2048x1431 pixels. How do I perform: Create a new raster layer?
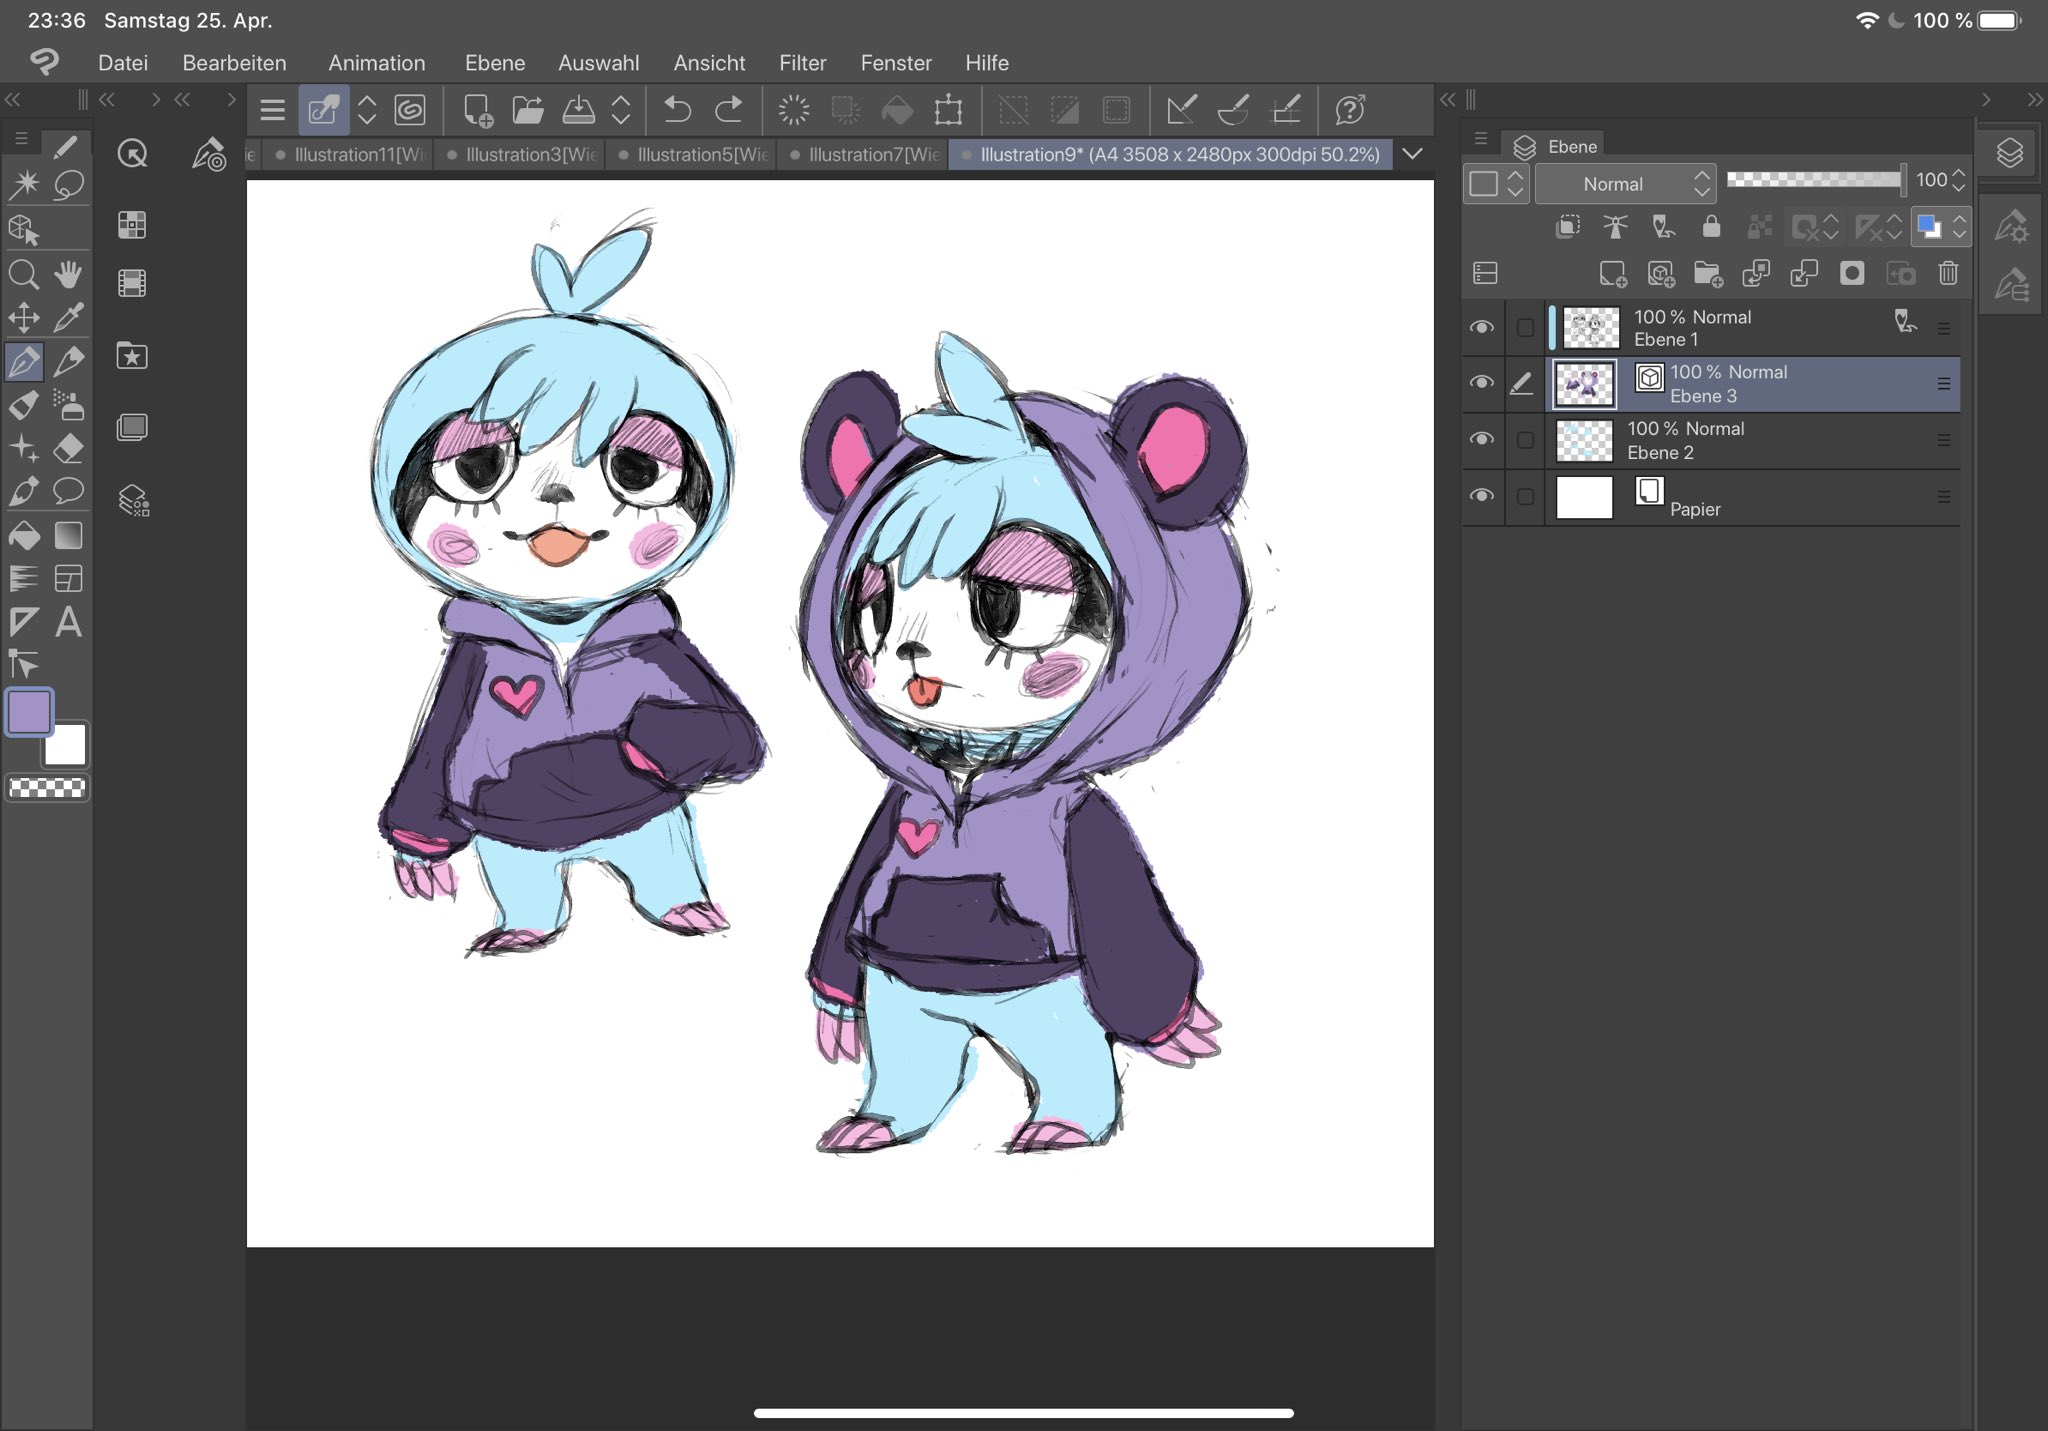click(1614, 273)
